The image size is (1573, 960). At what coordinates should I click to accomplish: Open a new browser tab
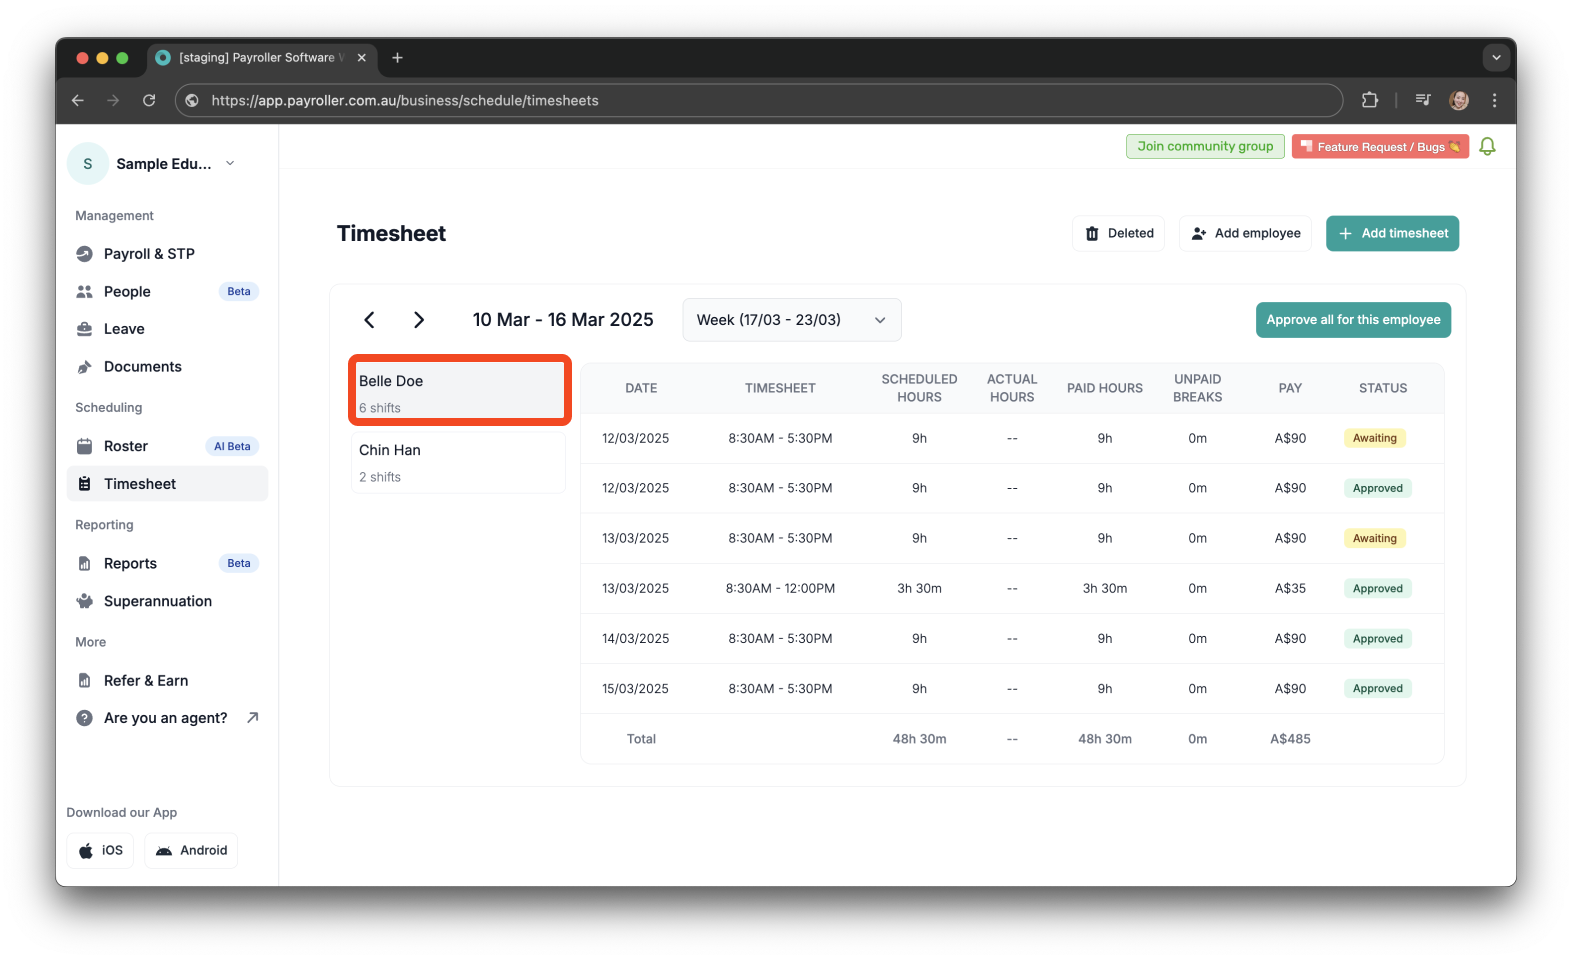click(397, 58)
